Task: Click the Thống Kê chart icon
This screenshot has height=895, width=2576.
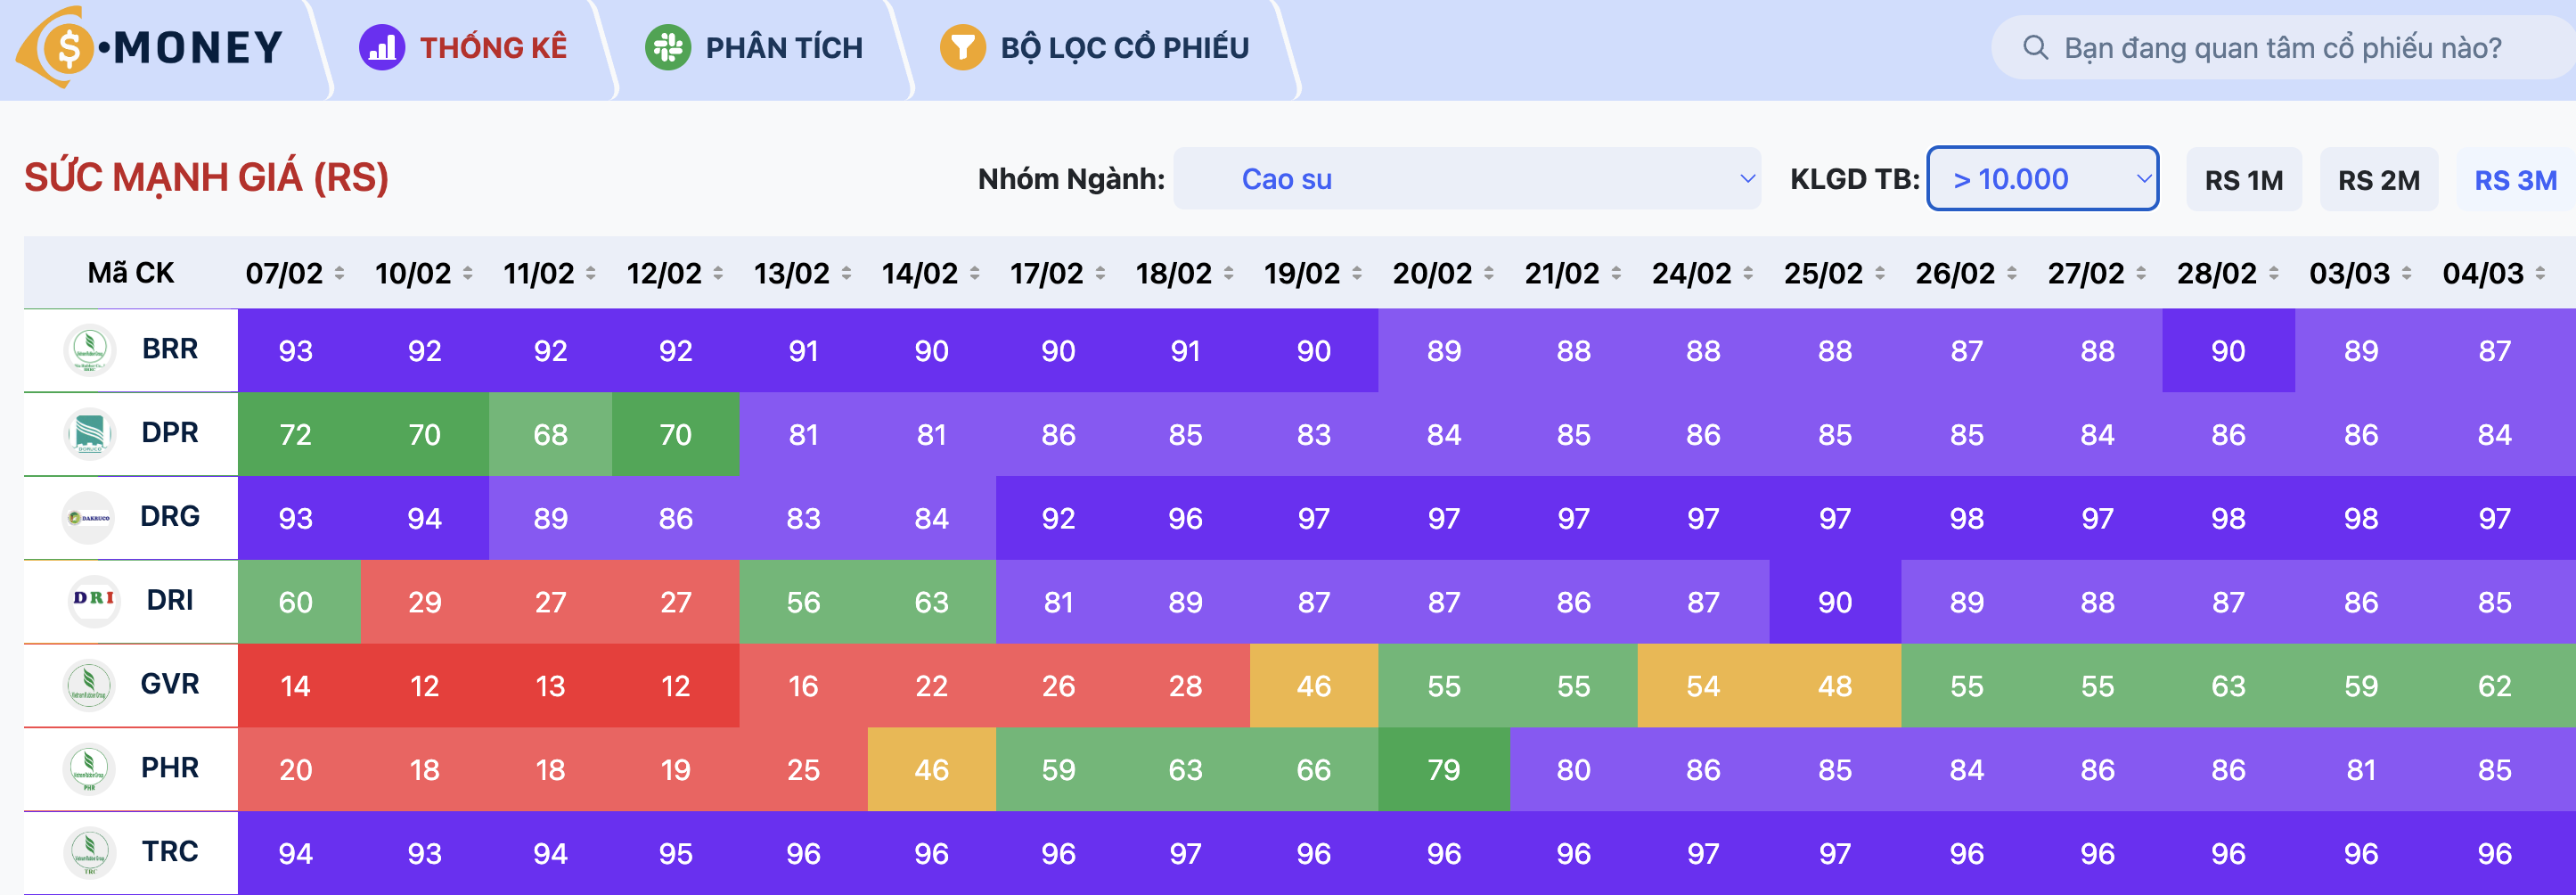Action: click(382, 47)
